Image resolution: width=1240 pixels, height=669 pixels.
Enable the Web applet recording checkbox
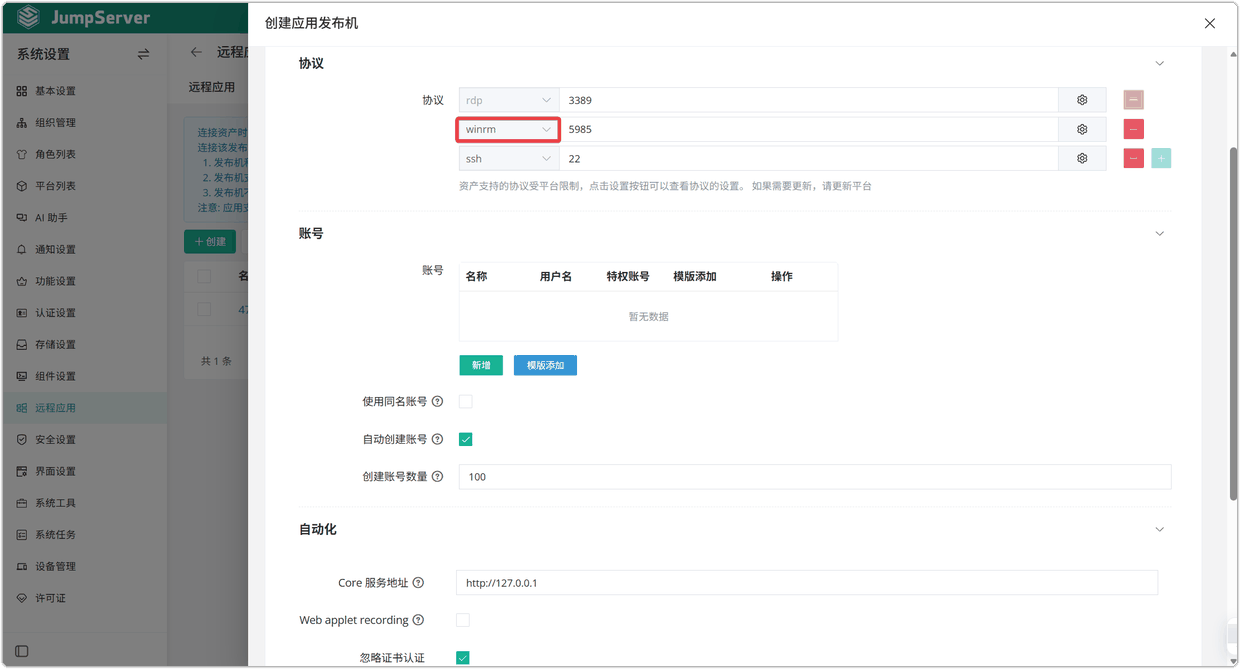pyautogui.click(x=463, y=620)
